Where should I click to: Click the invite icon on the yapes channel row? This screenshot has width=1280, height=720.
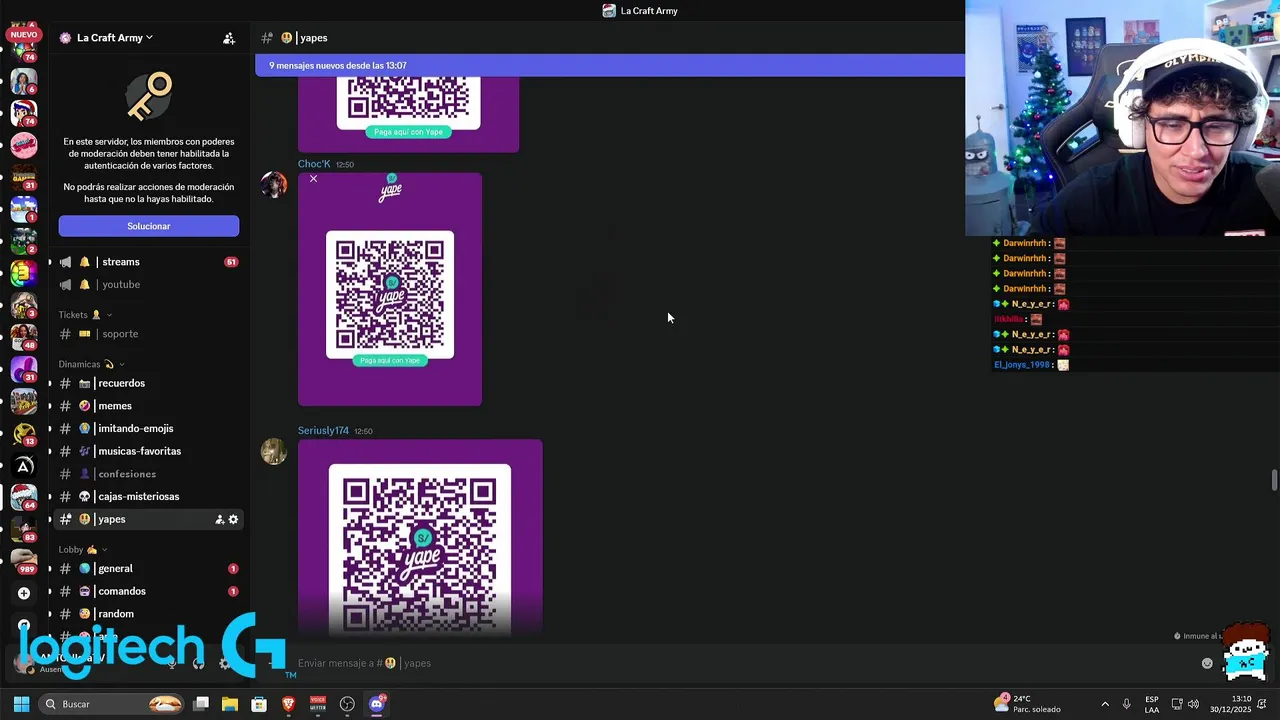[x=219, y=519]
